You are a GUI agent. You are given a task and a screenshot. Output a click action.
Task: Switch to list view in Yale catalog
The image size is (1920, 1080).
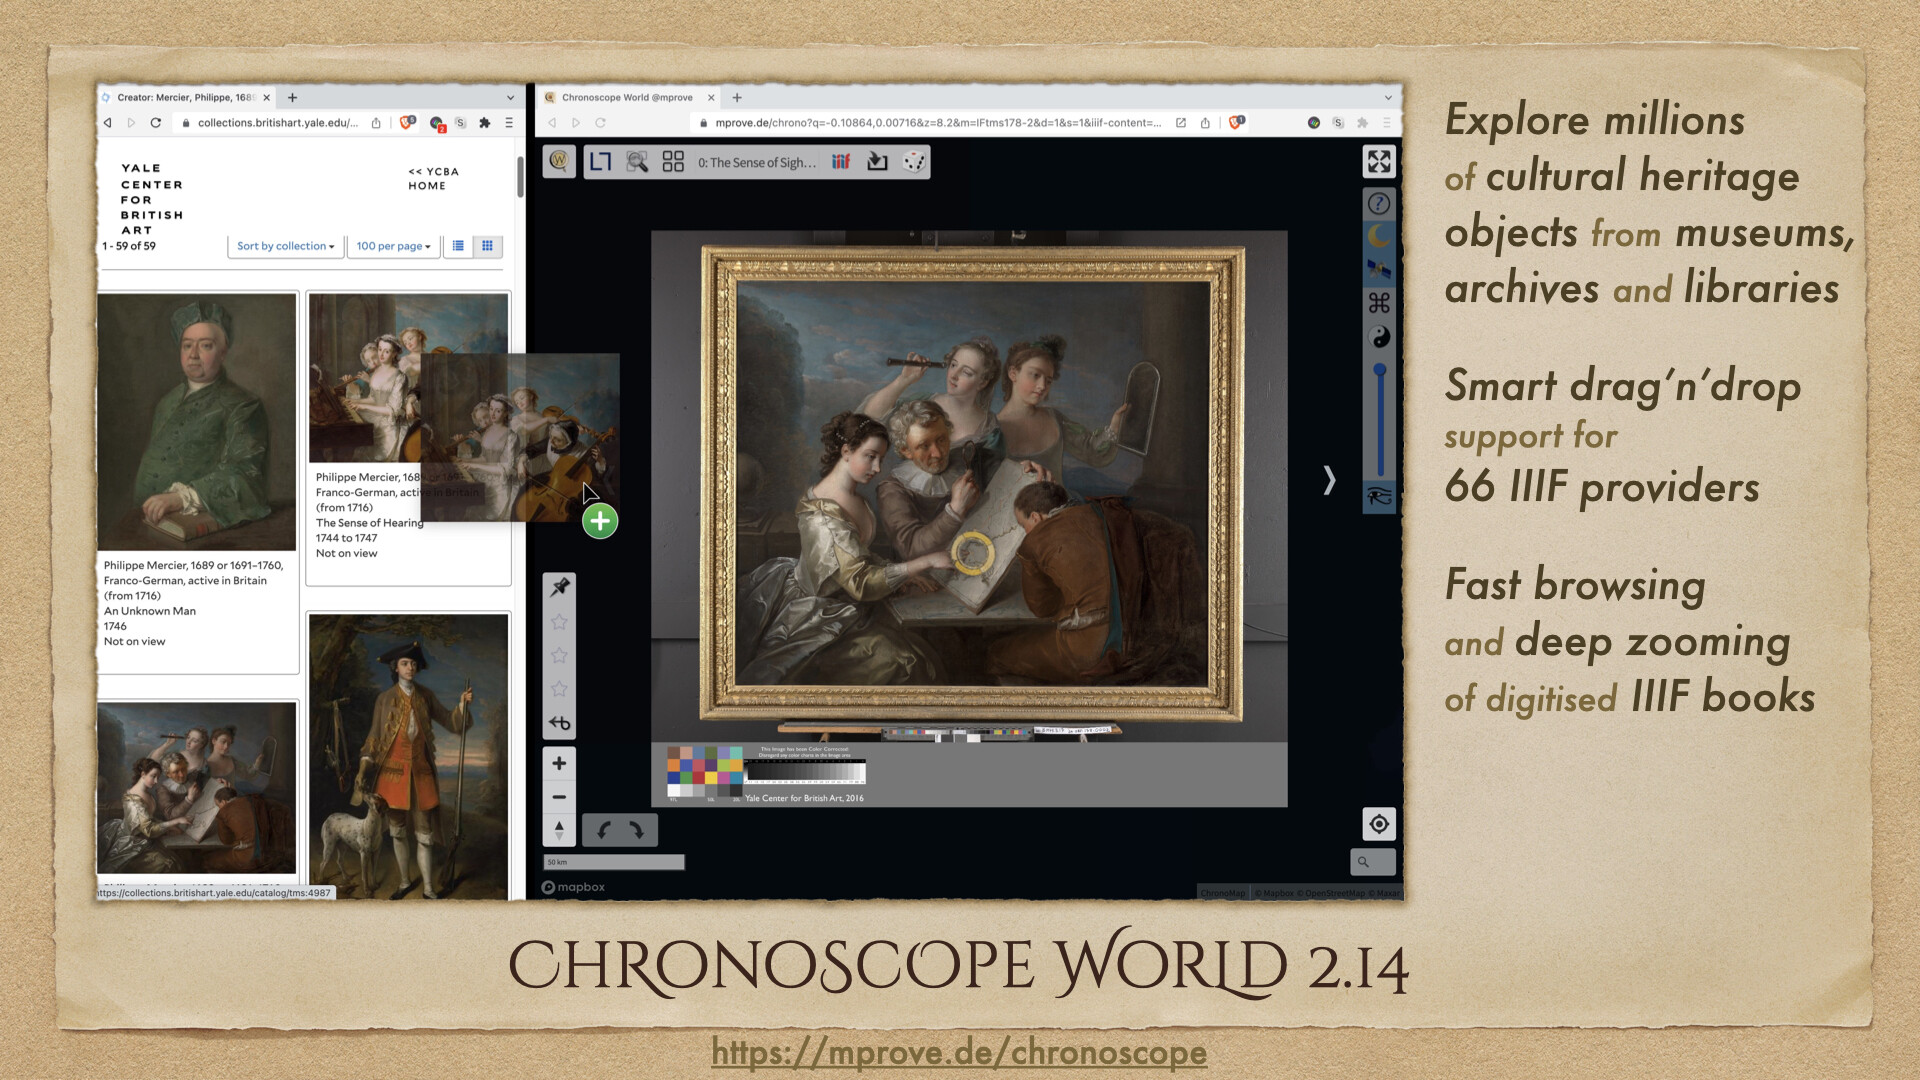point(458,246)
